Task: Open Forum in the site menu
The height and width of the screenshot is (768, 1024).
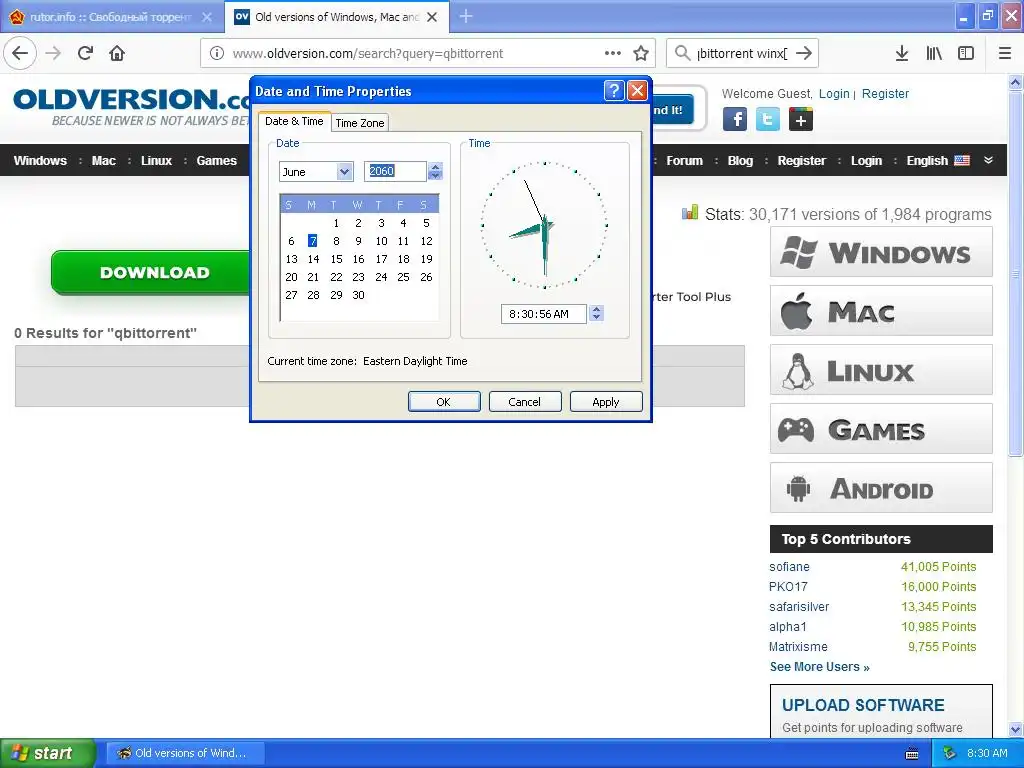Action: pos(684,161)
